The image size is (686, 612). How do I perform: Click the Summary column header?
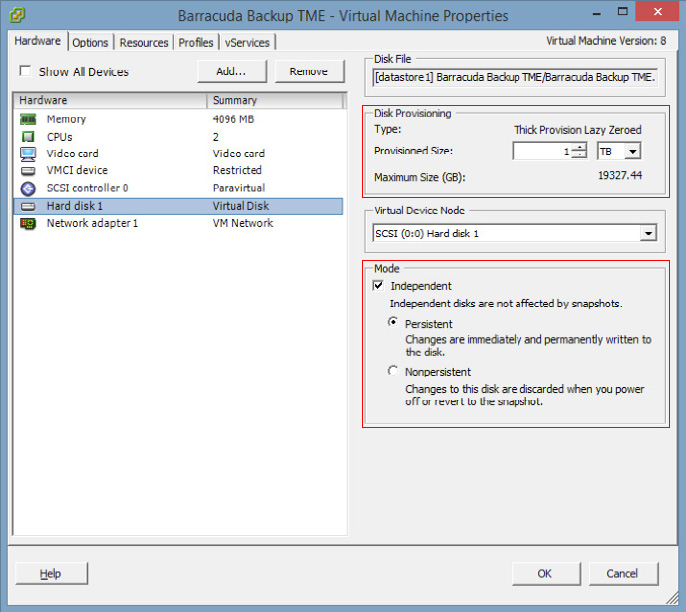coord(275,101)
